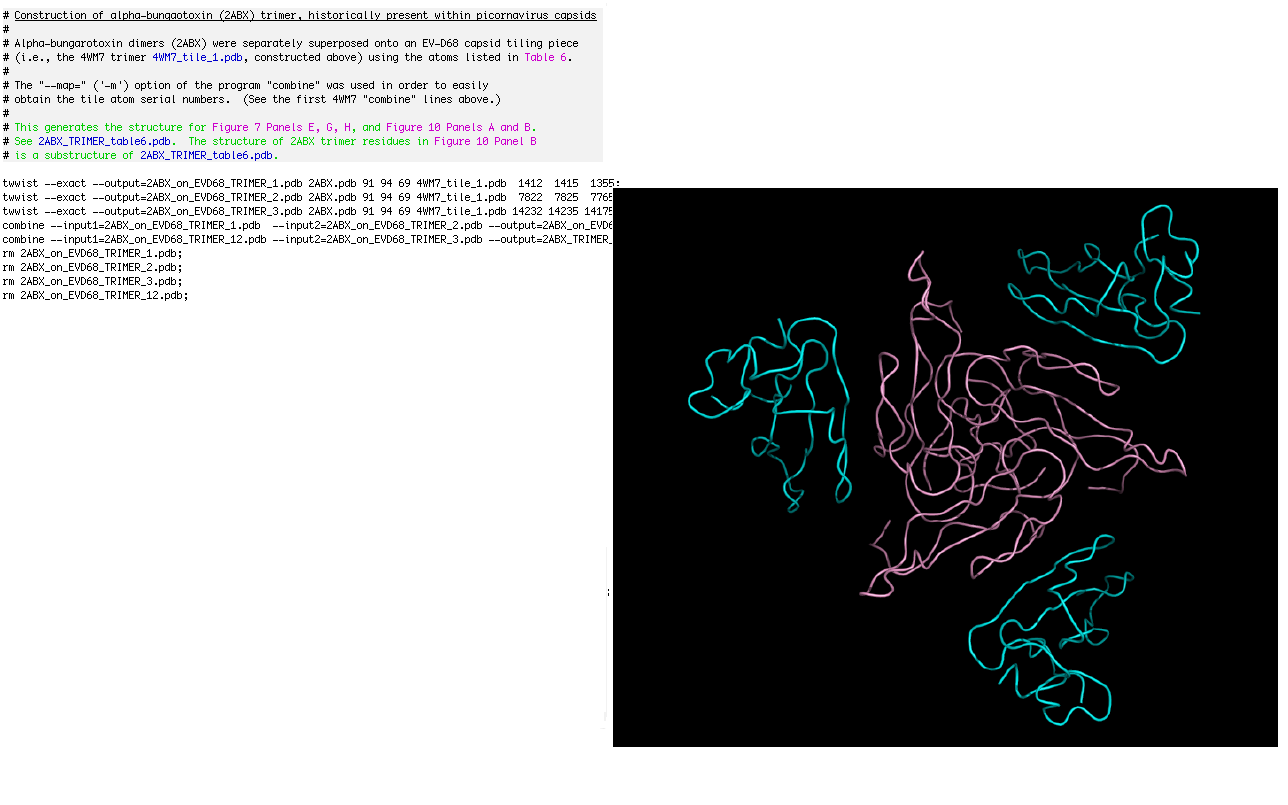Open Figure 7 Panels E, G, H link
This screenshot has width=1288, height=805.
click(284, 127)
